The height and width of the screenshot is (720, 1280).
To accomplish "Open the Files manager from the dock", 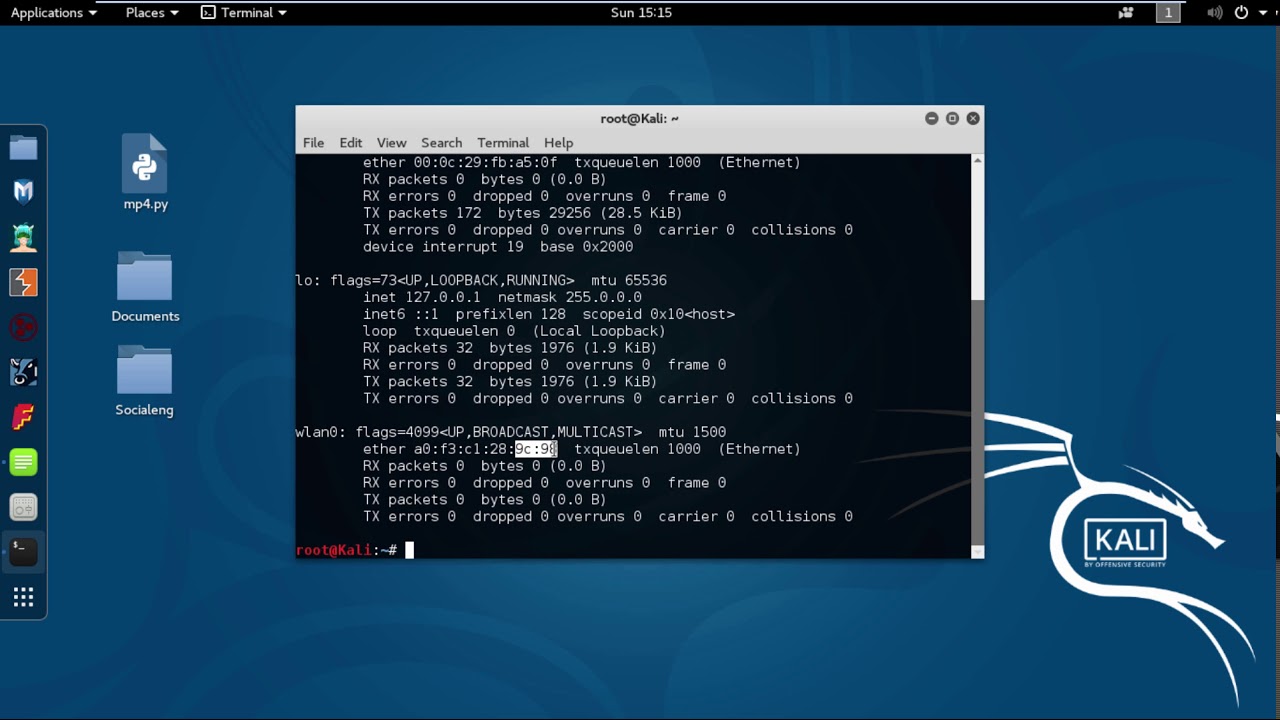I will coord(23,148).
